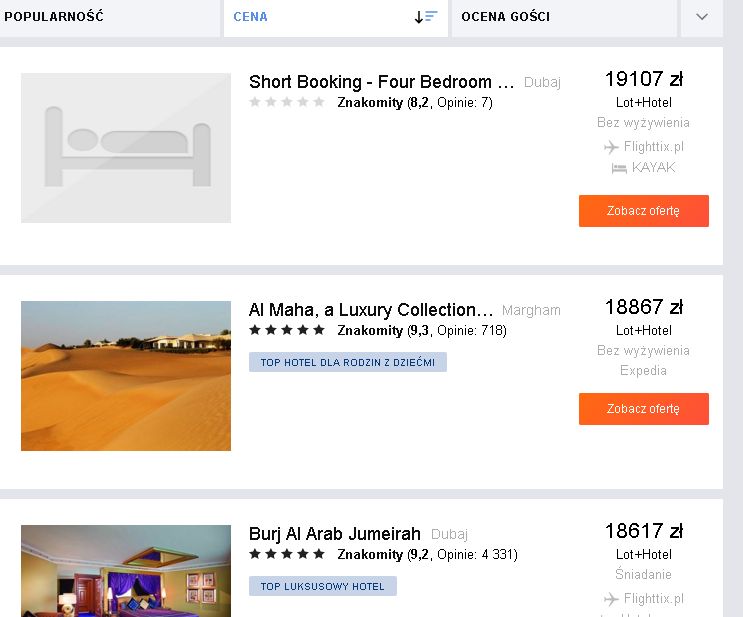Screen dimensions: 743x617
Task: Click the star rating of Short Booking
Action: (x=287, y=102)
